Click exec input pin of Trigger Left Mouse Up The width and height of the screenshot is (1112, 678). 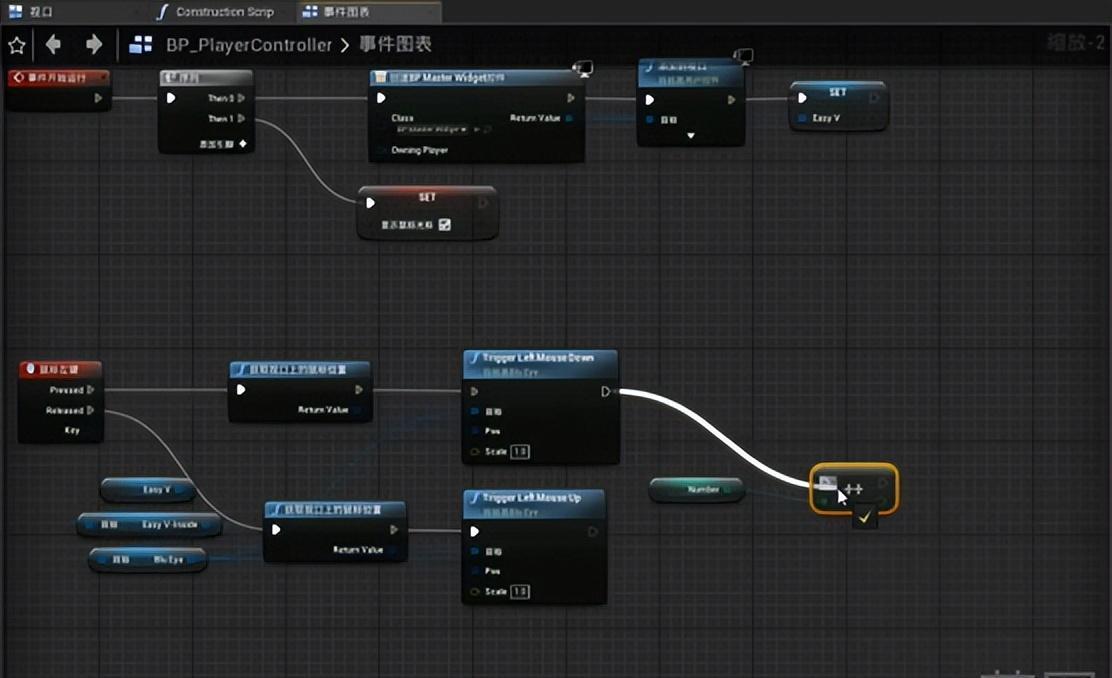(x=474, y=531)
